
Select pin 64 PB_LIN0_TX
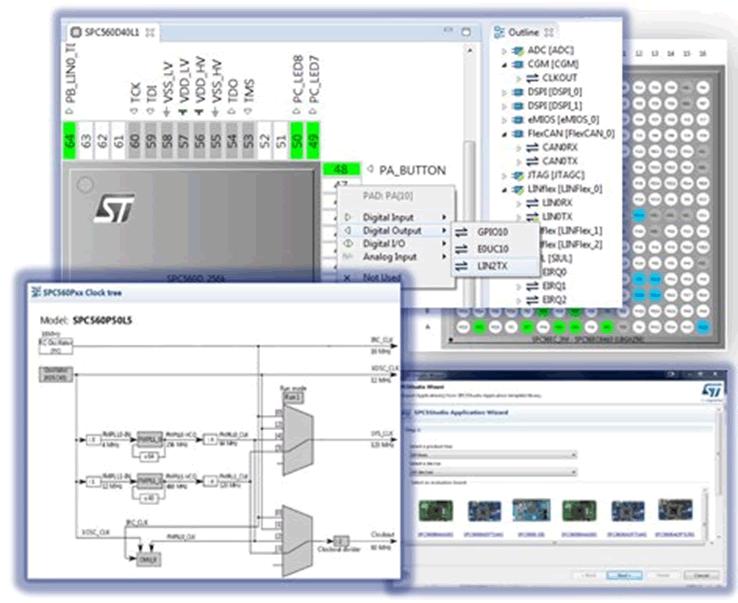[69, 140]
